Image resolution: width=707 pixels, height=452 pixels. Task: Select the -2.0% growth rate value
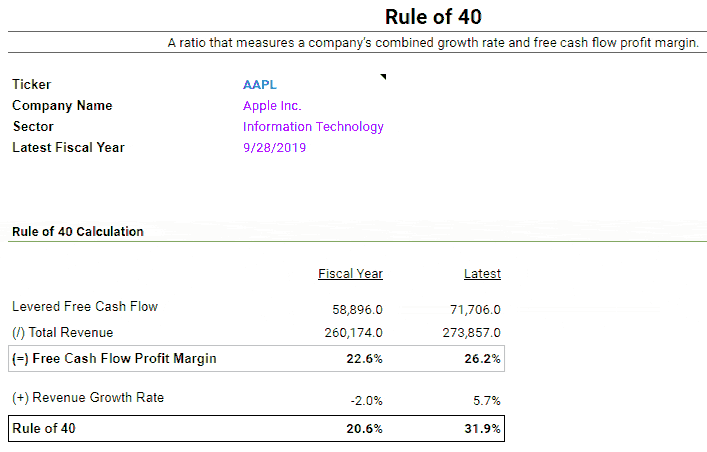[366, 401]
